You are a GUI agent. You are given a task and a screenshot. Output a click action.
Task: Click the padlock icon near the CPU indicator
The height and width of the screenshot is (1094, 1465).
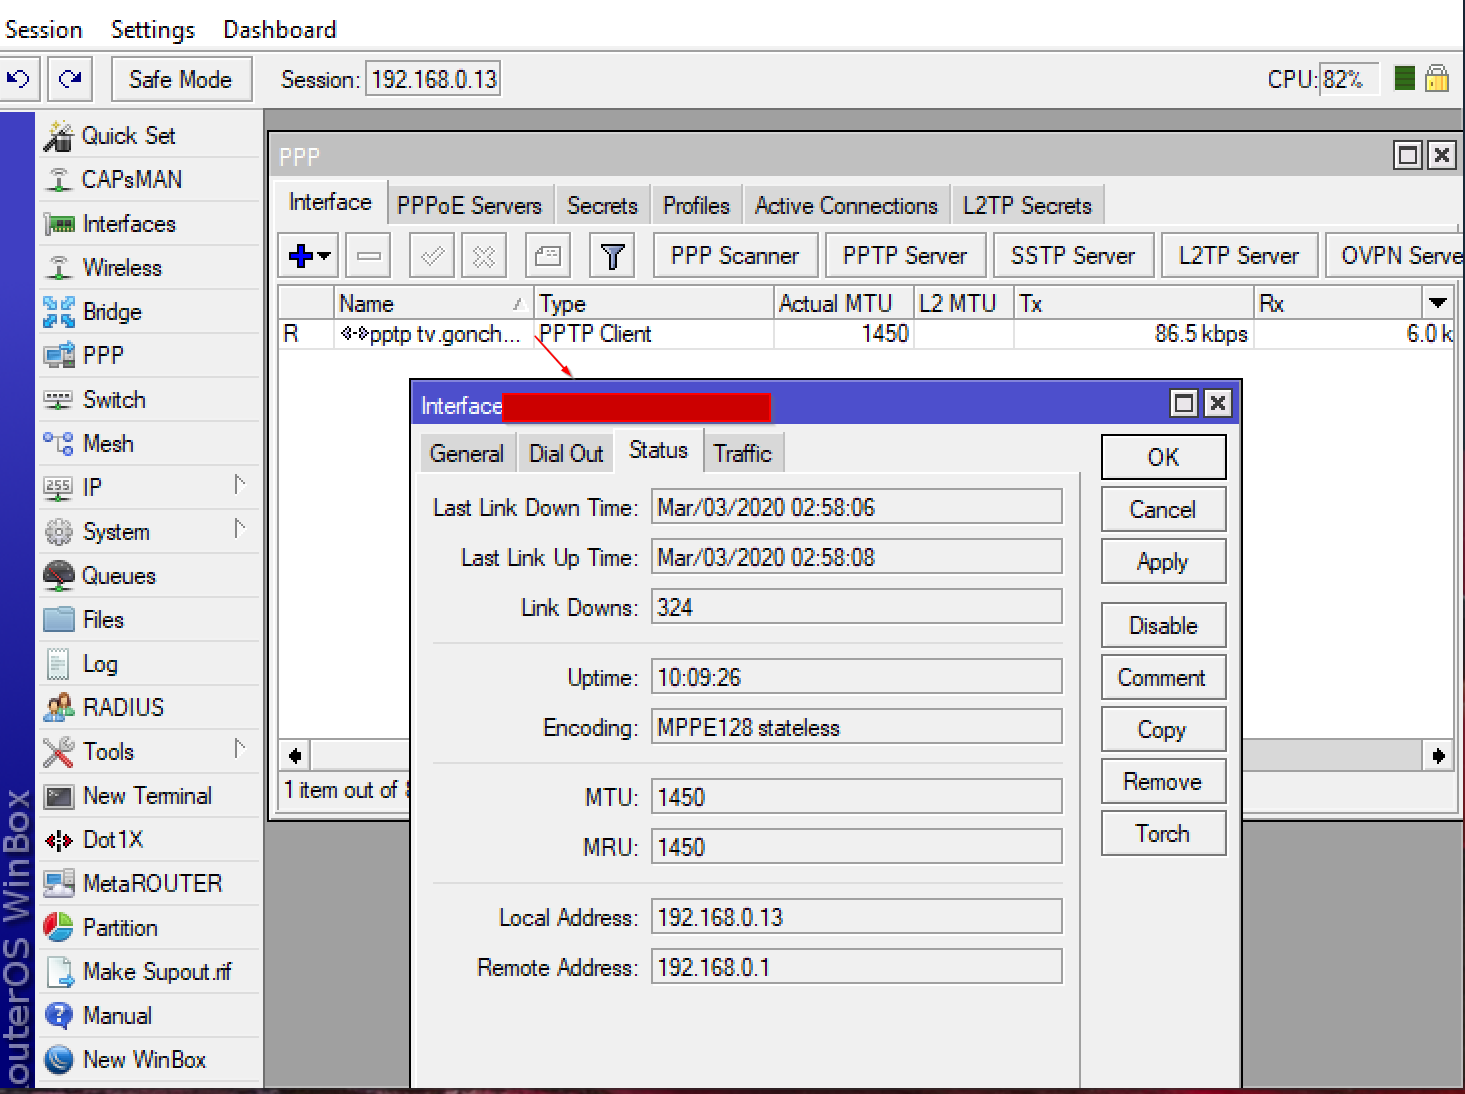point(1437,79)
